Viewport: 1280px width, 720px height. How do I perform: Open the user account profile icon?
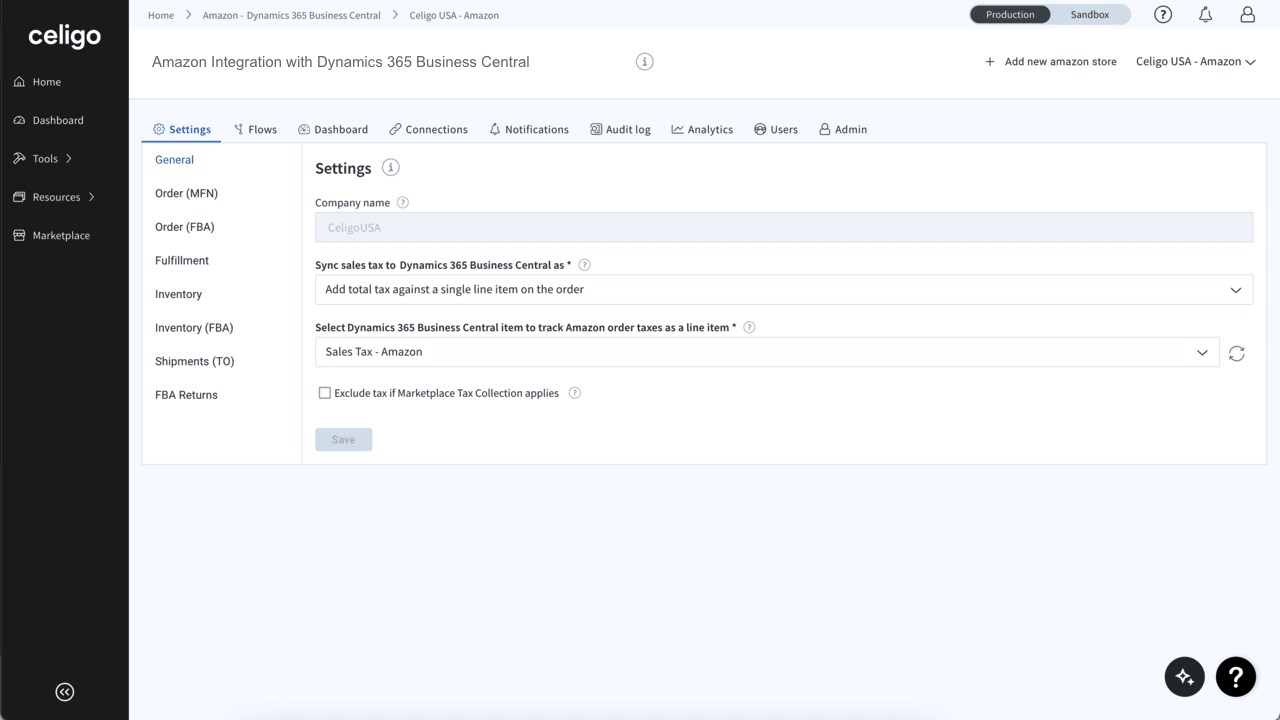(x=1247, y=14)
